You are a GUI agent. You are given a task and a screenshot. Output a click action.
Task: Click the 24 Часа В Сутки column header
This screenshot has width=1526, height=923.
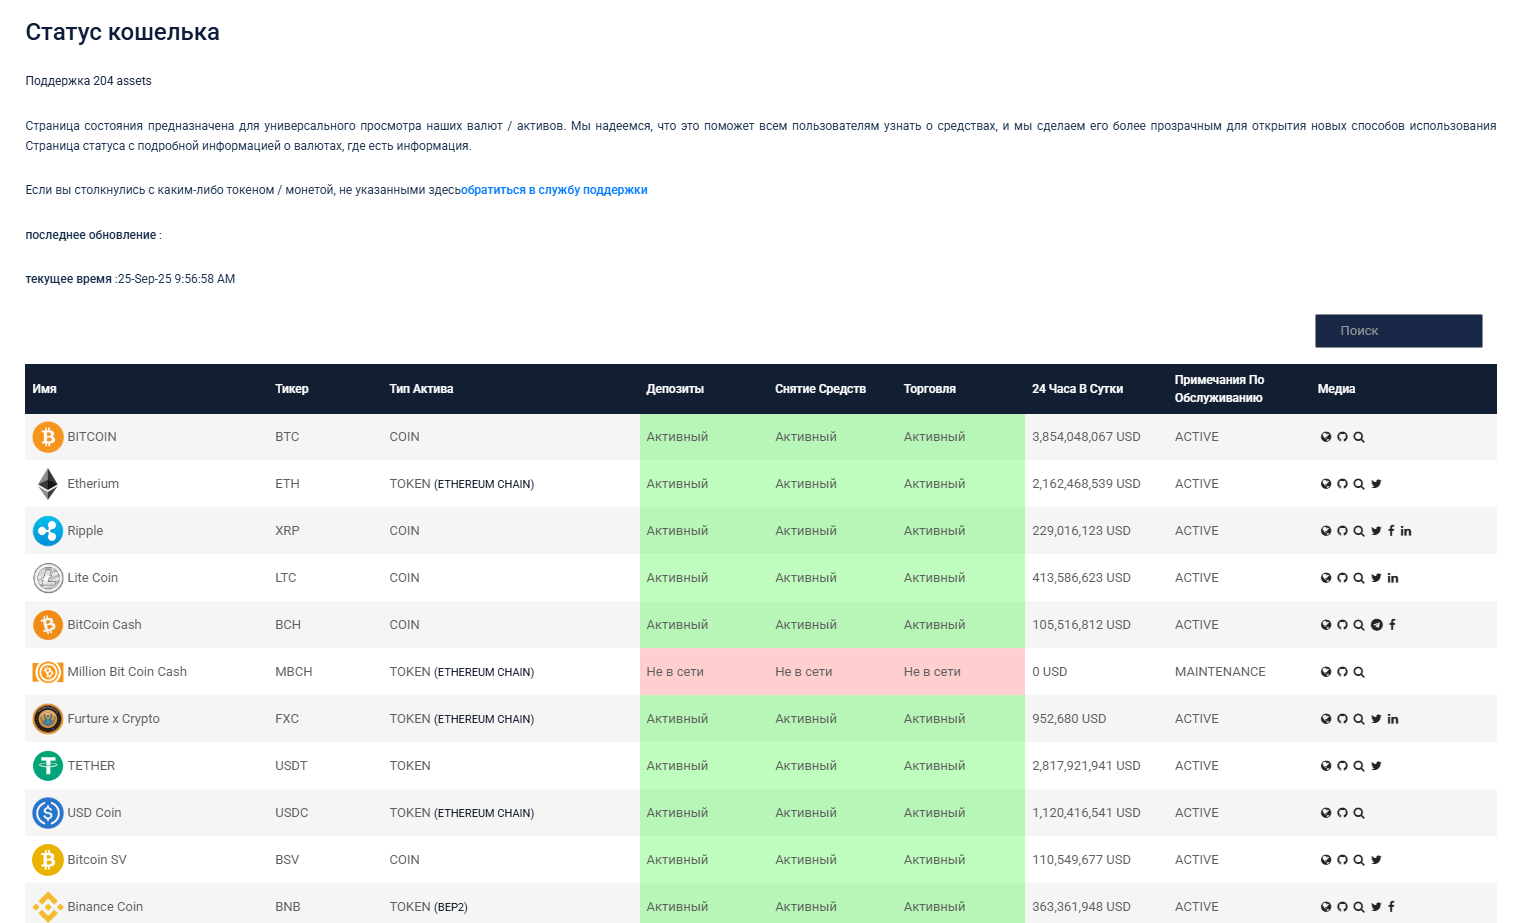(1077, 389)
